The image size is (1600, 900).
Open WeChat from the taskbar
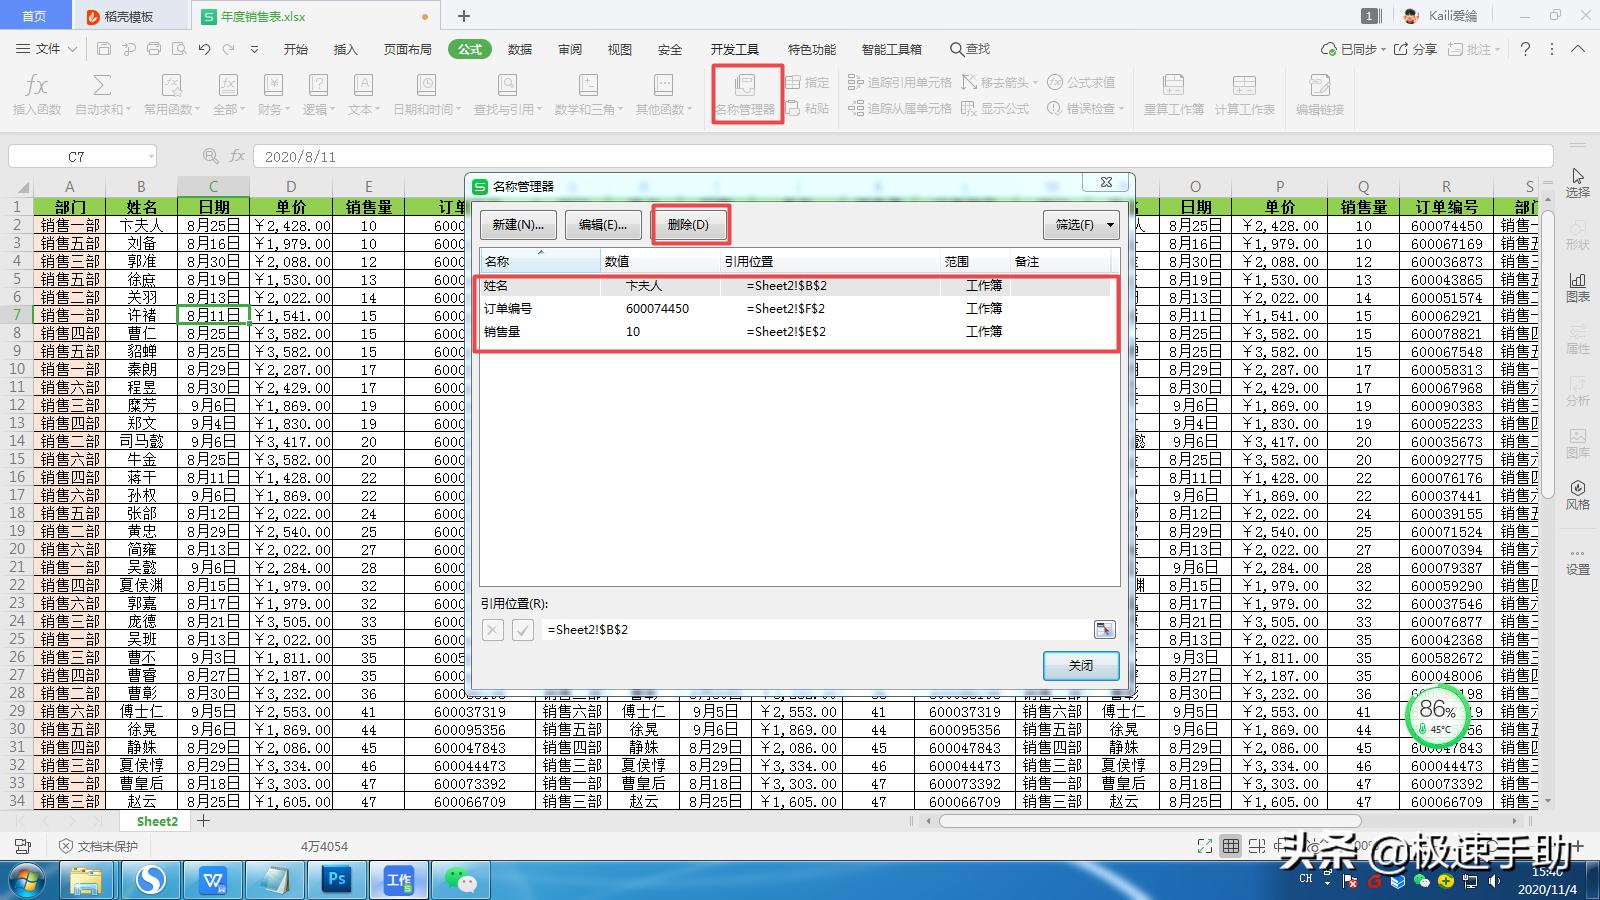[x=461, y=880]
